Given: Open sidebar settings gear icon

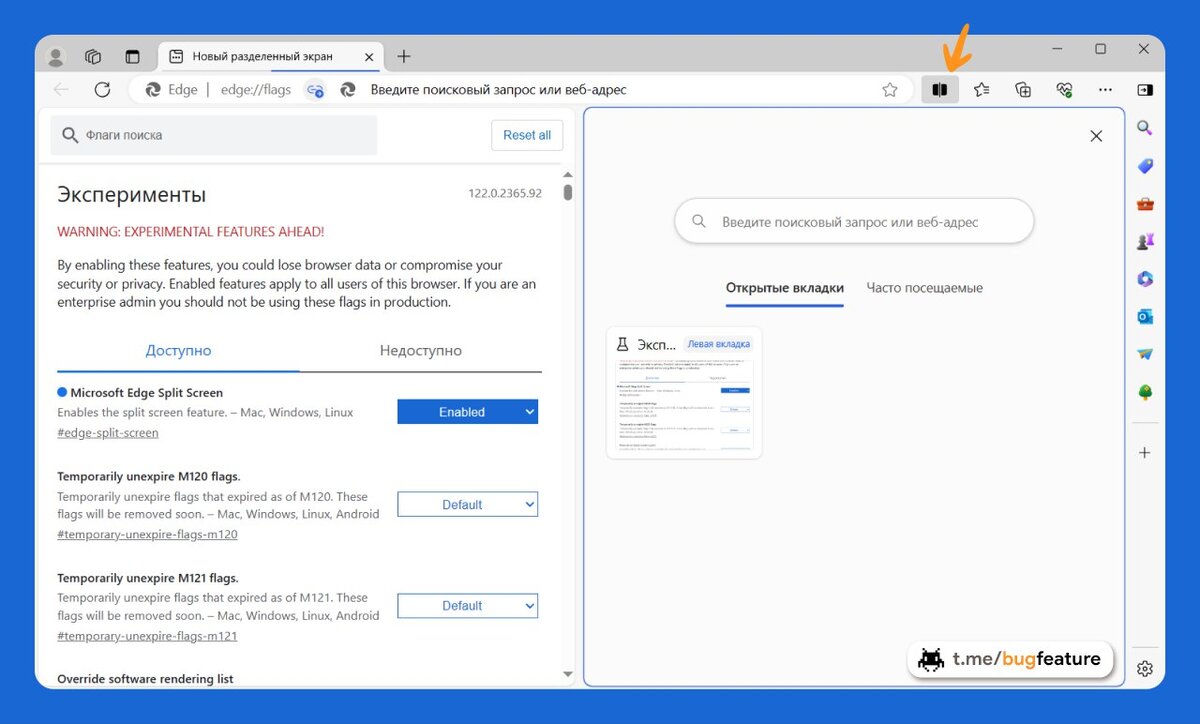Looking at the screenshot, I should tap(1145, 668).
